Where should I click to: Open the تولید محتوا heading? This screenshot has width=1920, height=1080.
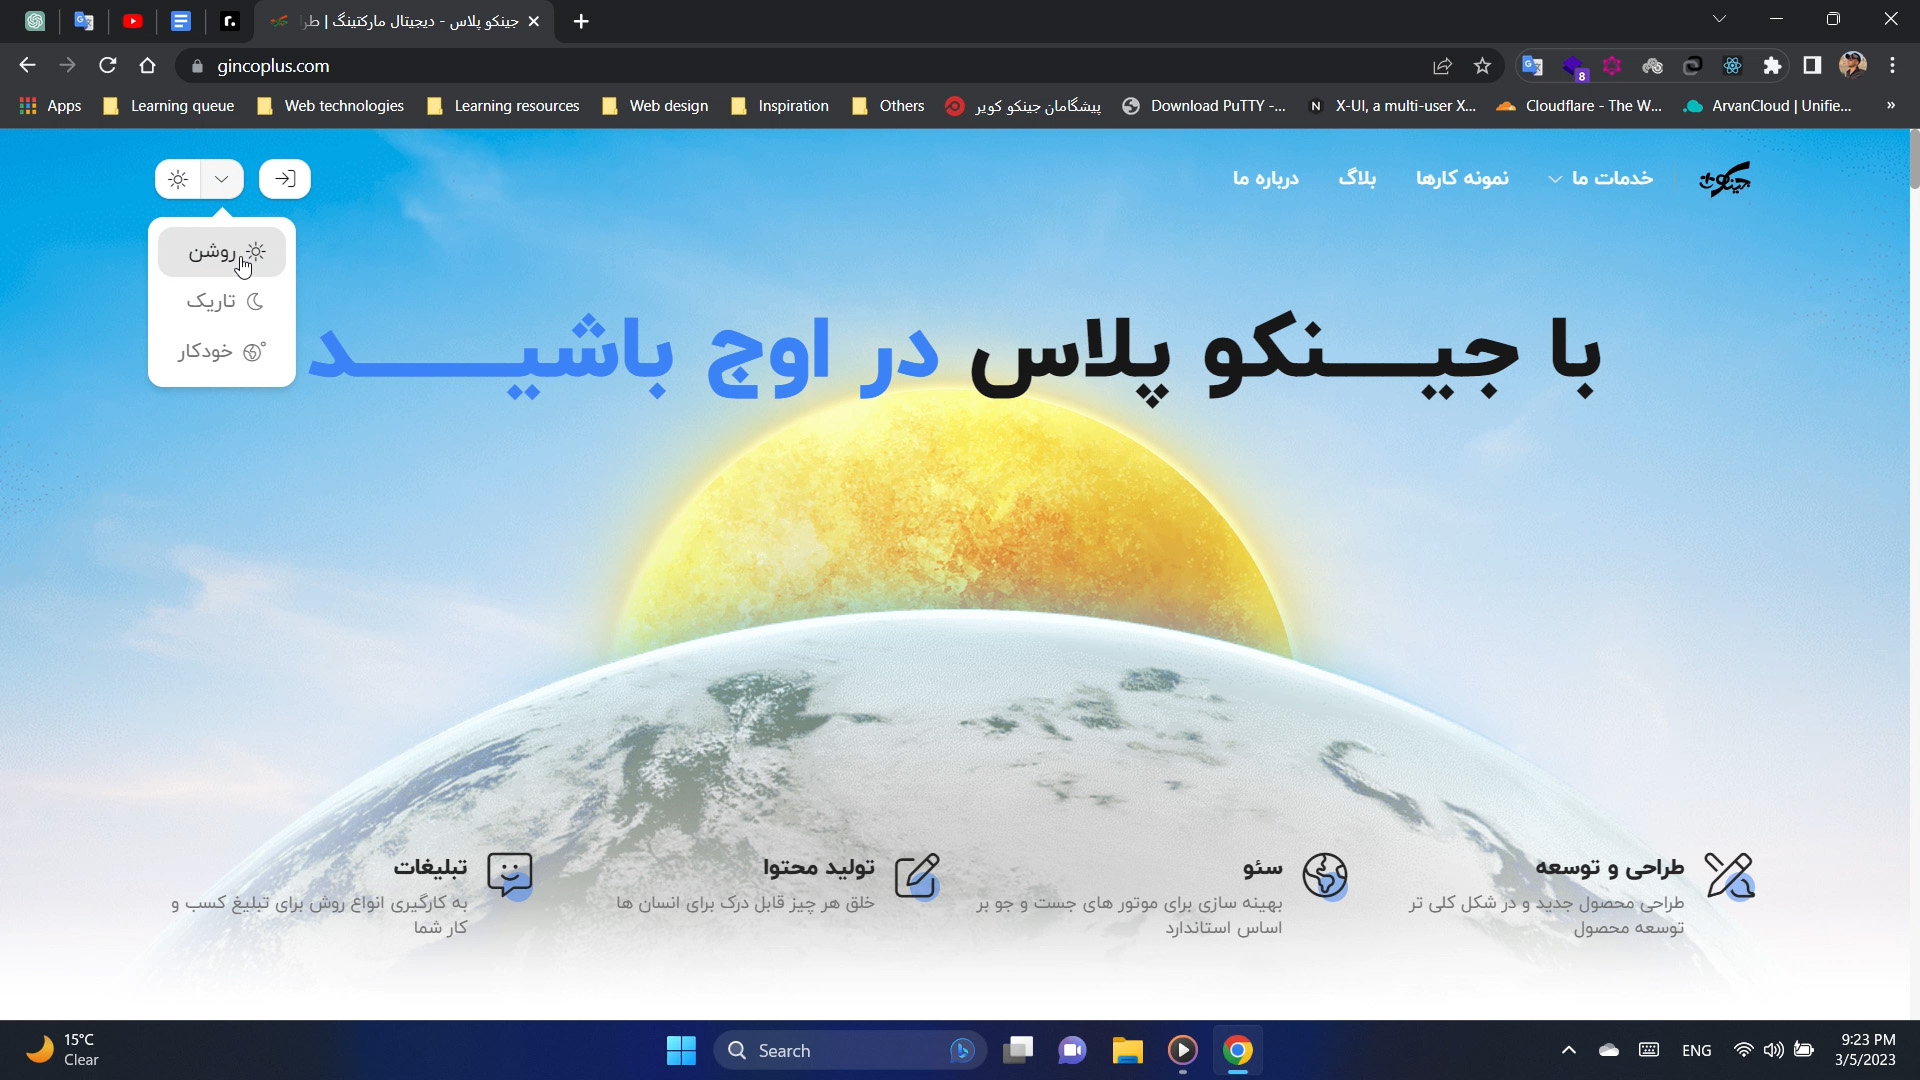(819, 867)
